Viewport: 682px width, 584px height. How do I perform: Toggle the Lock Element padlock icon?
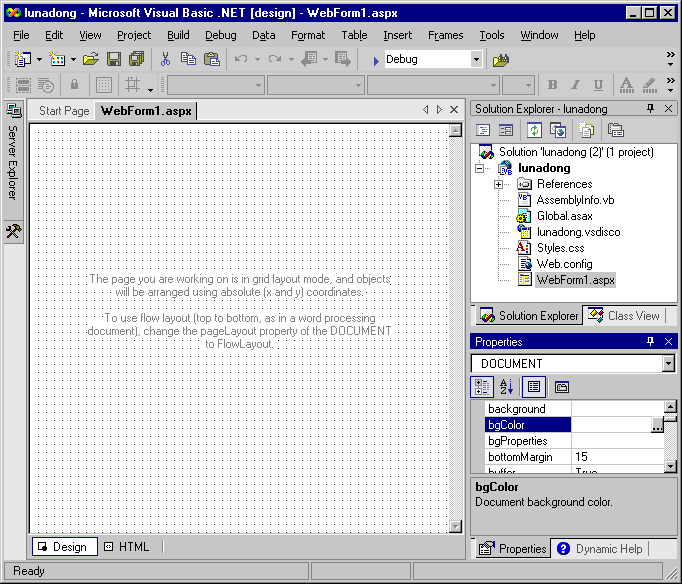(74, 84)
